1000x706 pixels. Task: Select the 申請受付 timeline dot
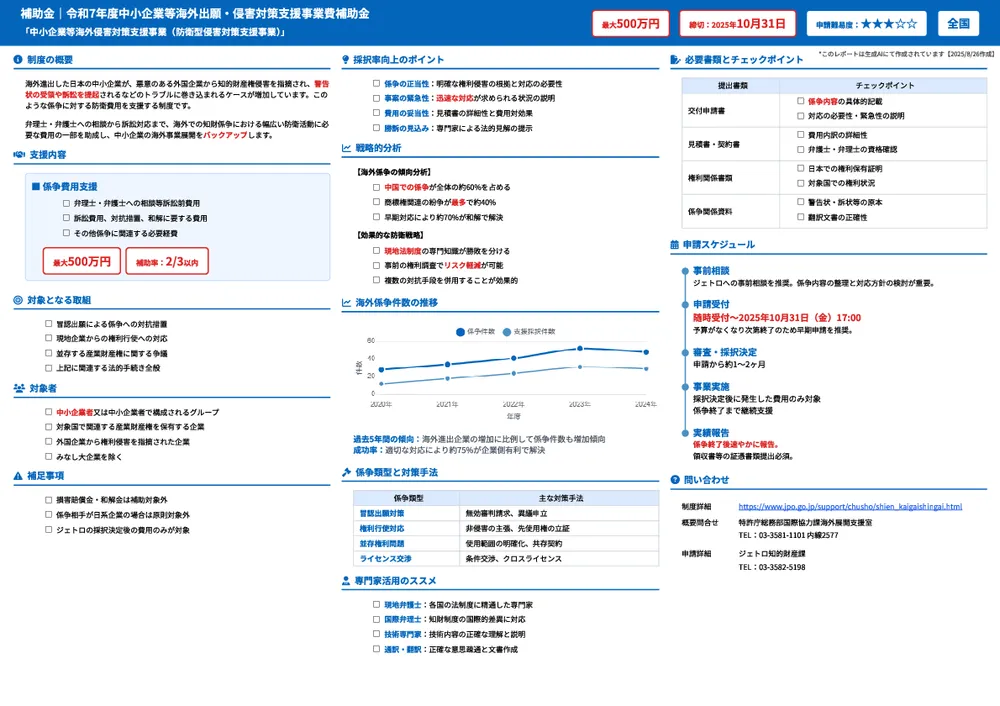point(685,305)
